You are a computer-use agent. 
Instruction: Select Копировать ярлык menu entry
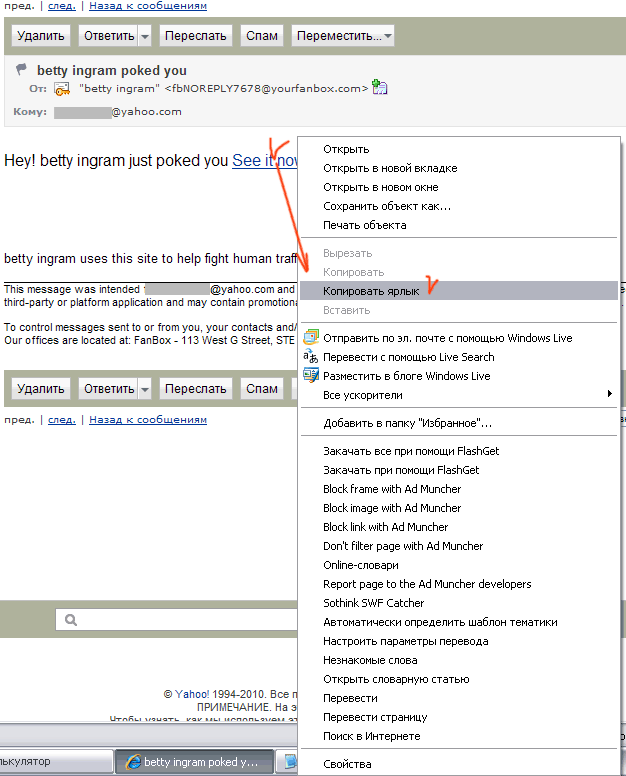[x=459, y=291]
